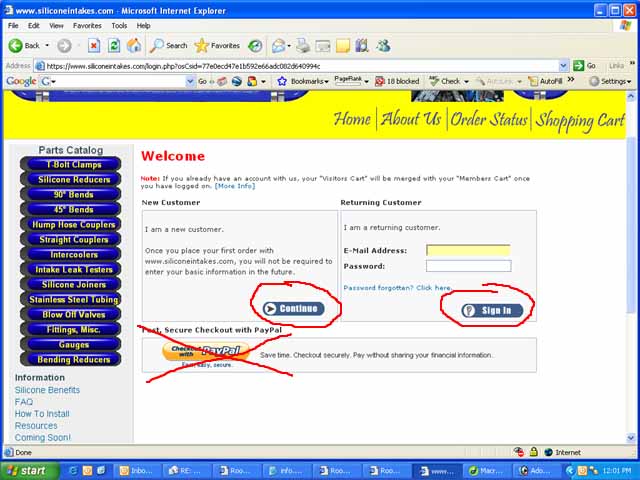This screenshot has width=640, height=480.
Task: Click the E-Mail Address input field
Action: [x=468, y=250]
